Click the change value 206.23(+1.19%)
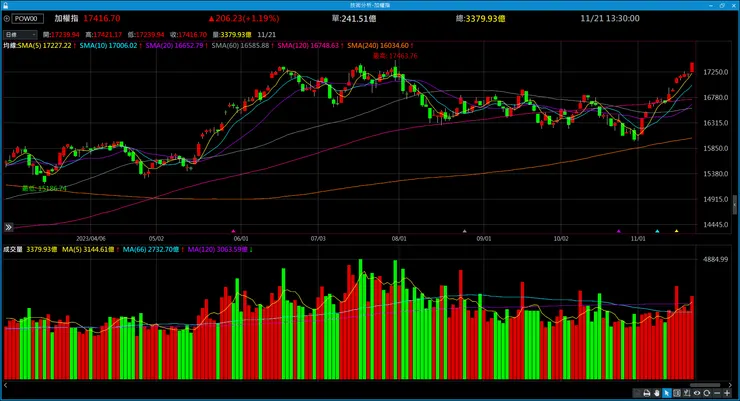Image resolution: width=740 pixels, height=401 pixels. pyautogui.click(x=244, y=19)
